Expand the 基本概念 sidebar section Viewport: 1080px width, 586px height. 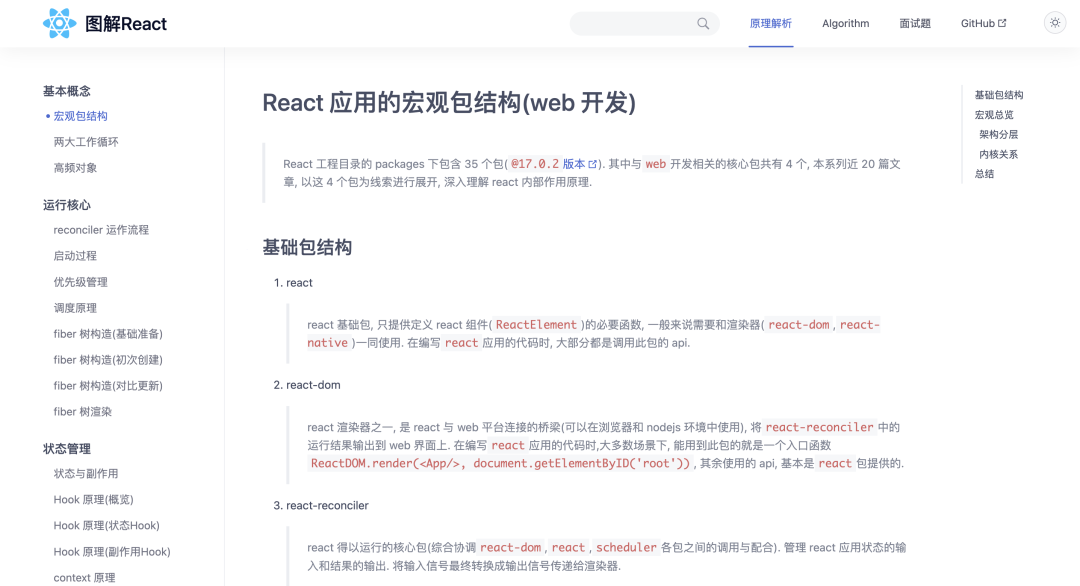click(x=65, y=91)
